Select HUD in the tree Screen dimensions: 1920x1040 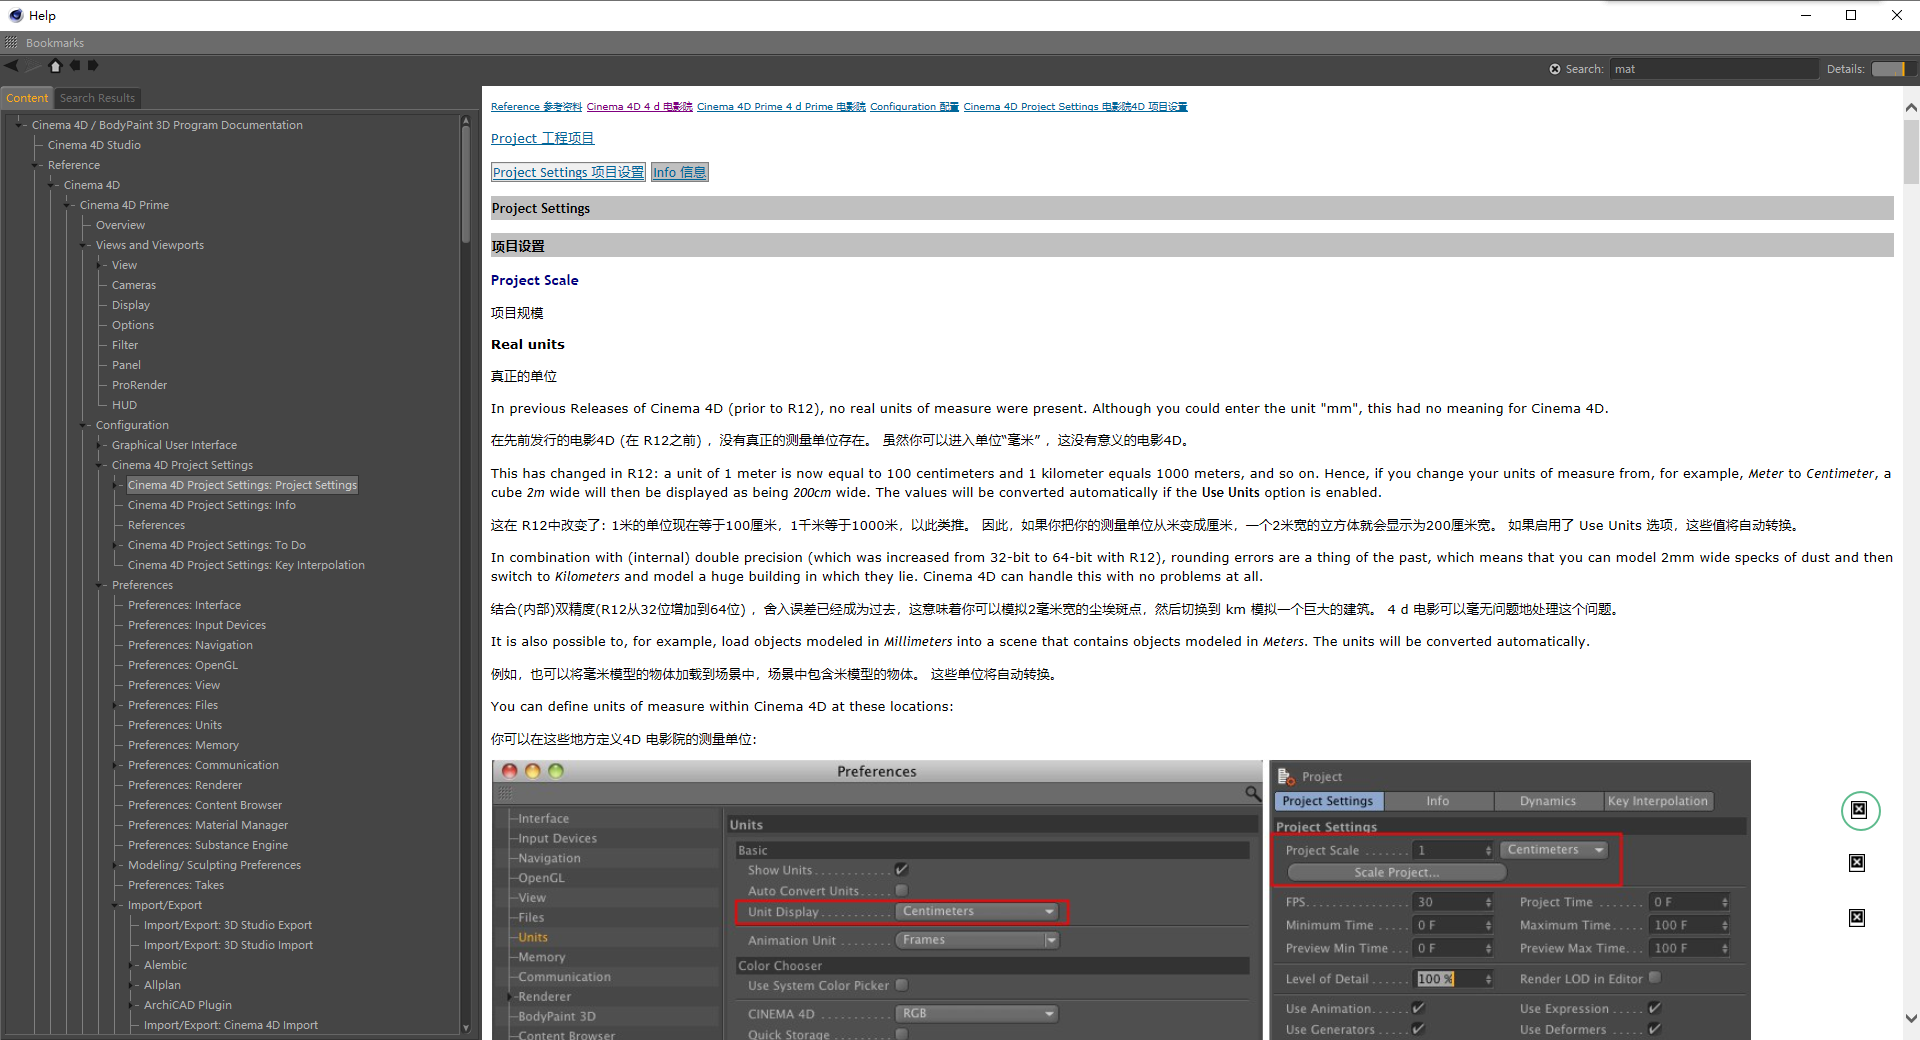[124, 405]
